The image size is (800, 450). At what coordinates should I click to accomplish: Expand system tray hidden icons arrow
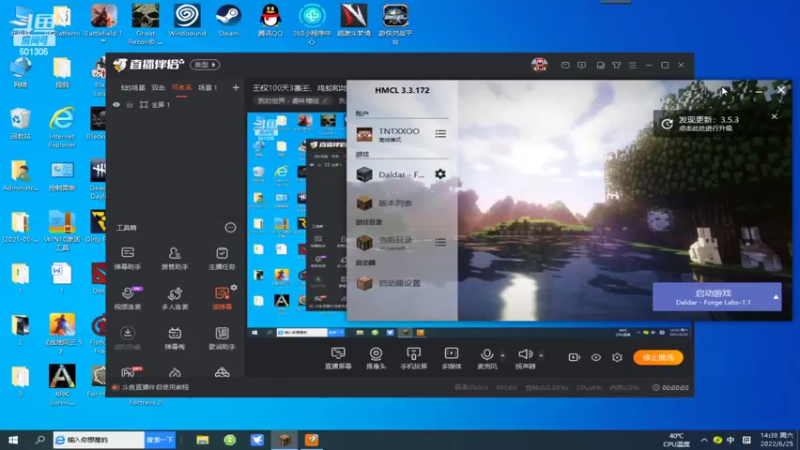pos(704,440)
